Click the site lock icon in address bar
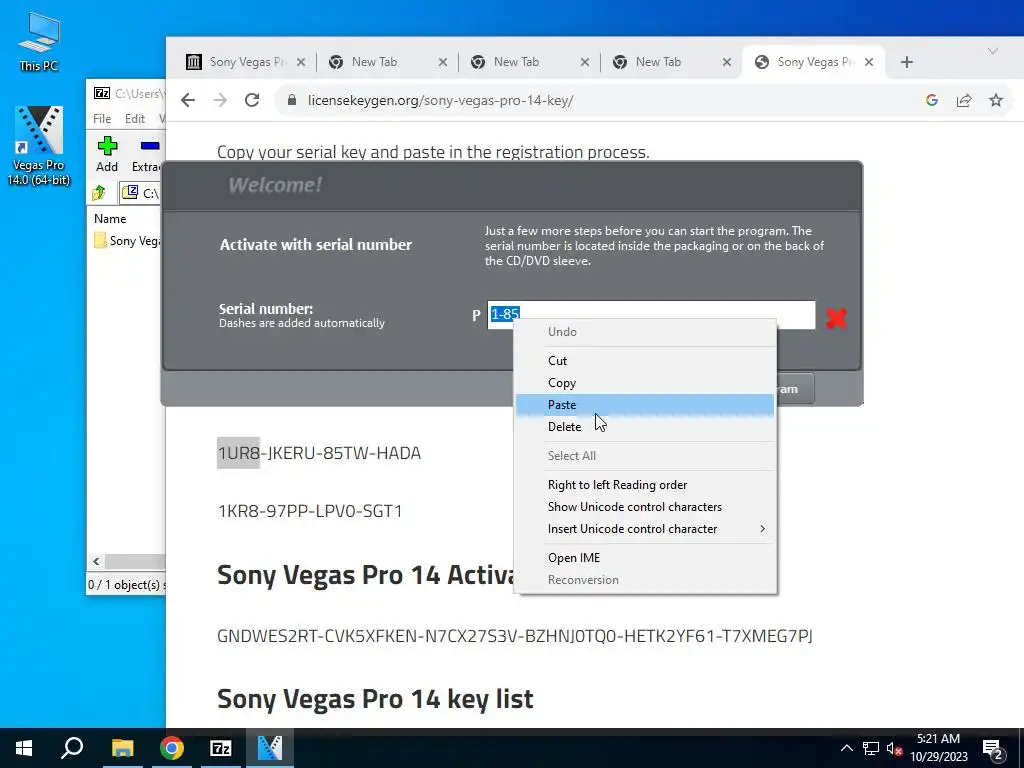Image resolution: width=1024 pixels, height=768 pixels. point(292,100)
